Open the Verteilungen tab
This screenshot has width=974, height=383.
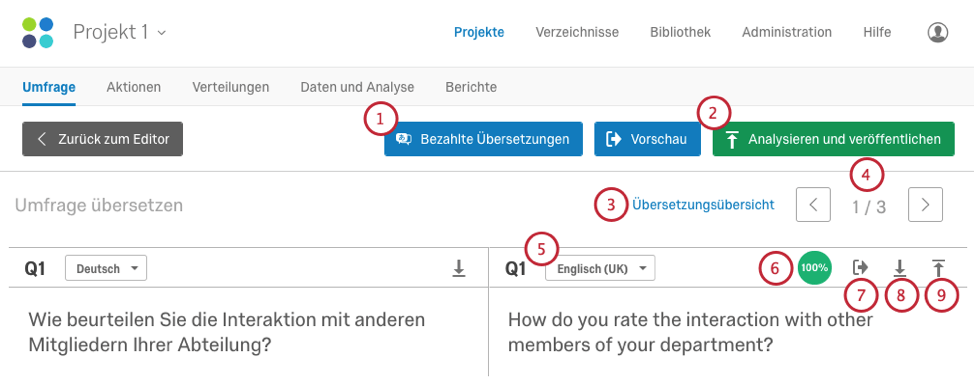[x=230, y=87]
